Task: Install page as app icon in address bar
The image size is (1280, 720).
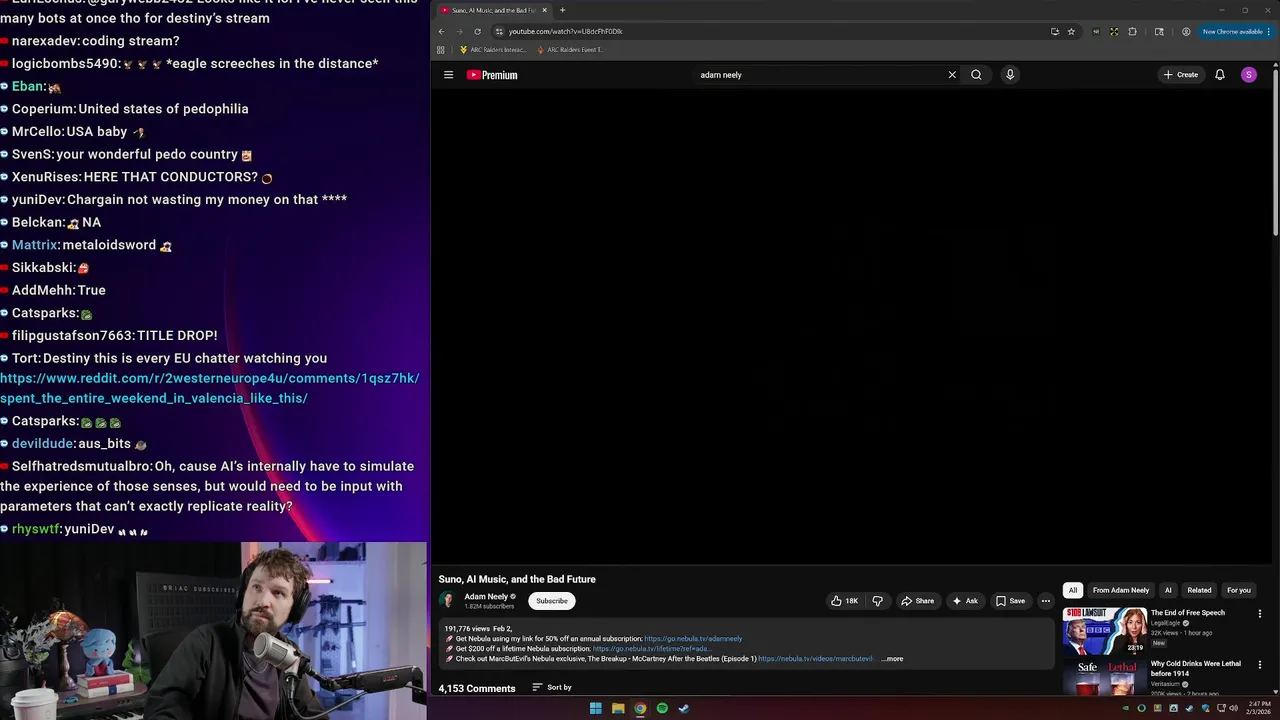Action: (x=1055, y=31)
